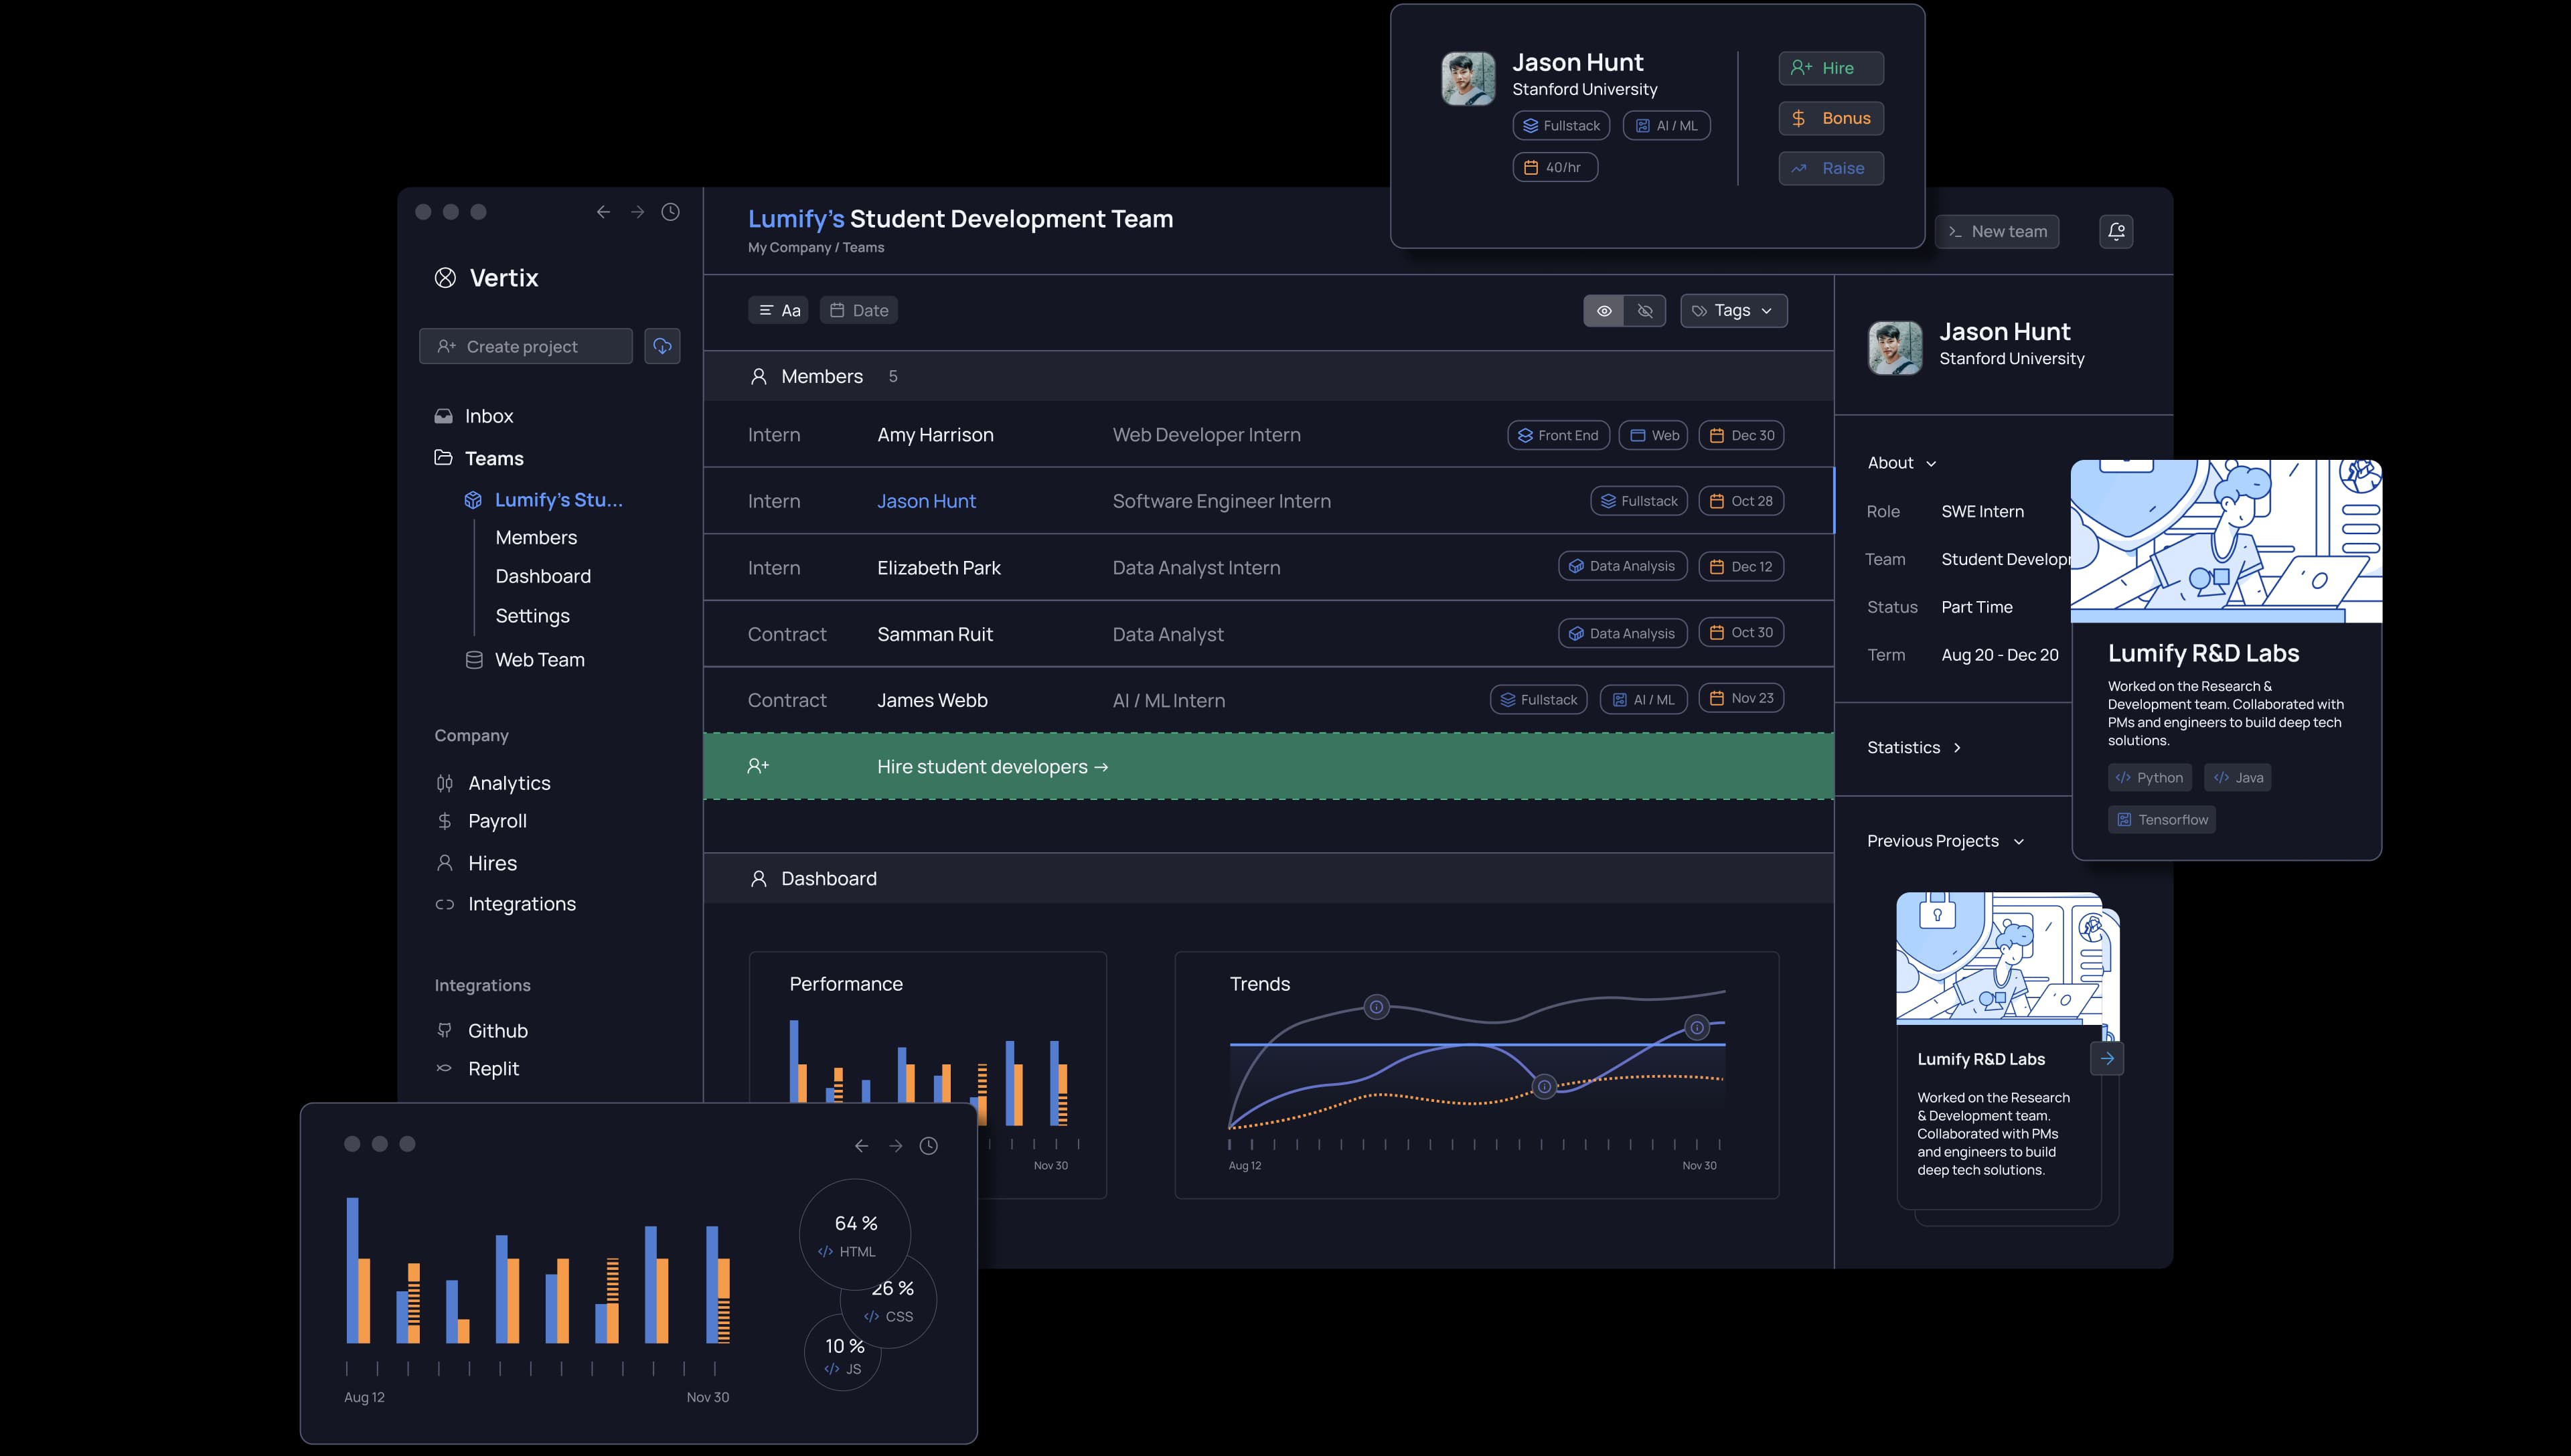
Task: Enable the visible eye toggle
Action: (1604, 311)
